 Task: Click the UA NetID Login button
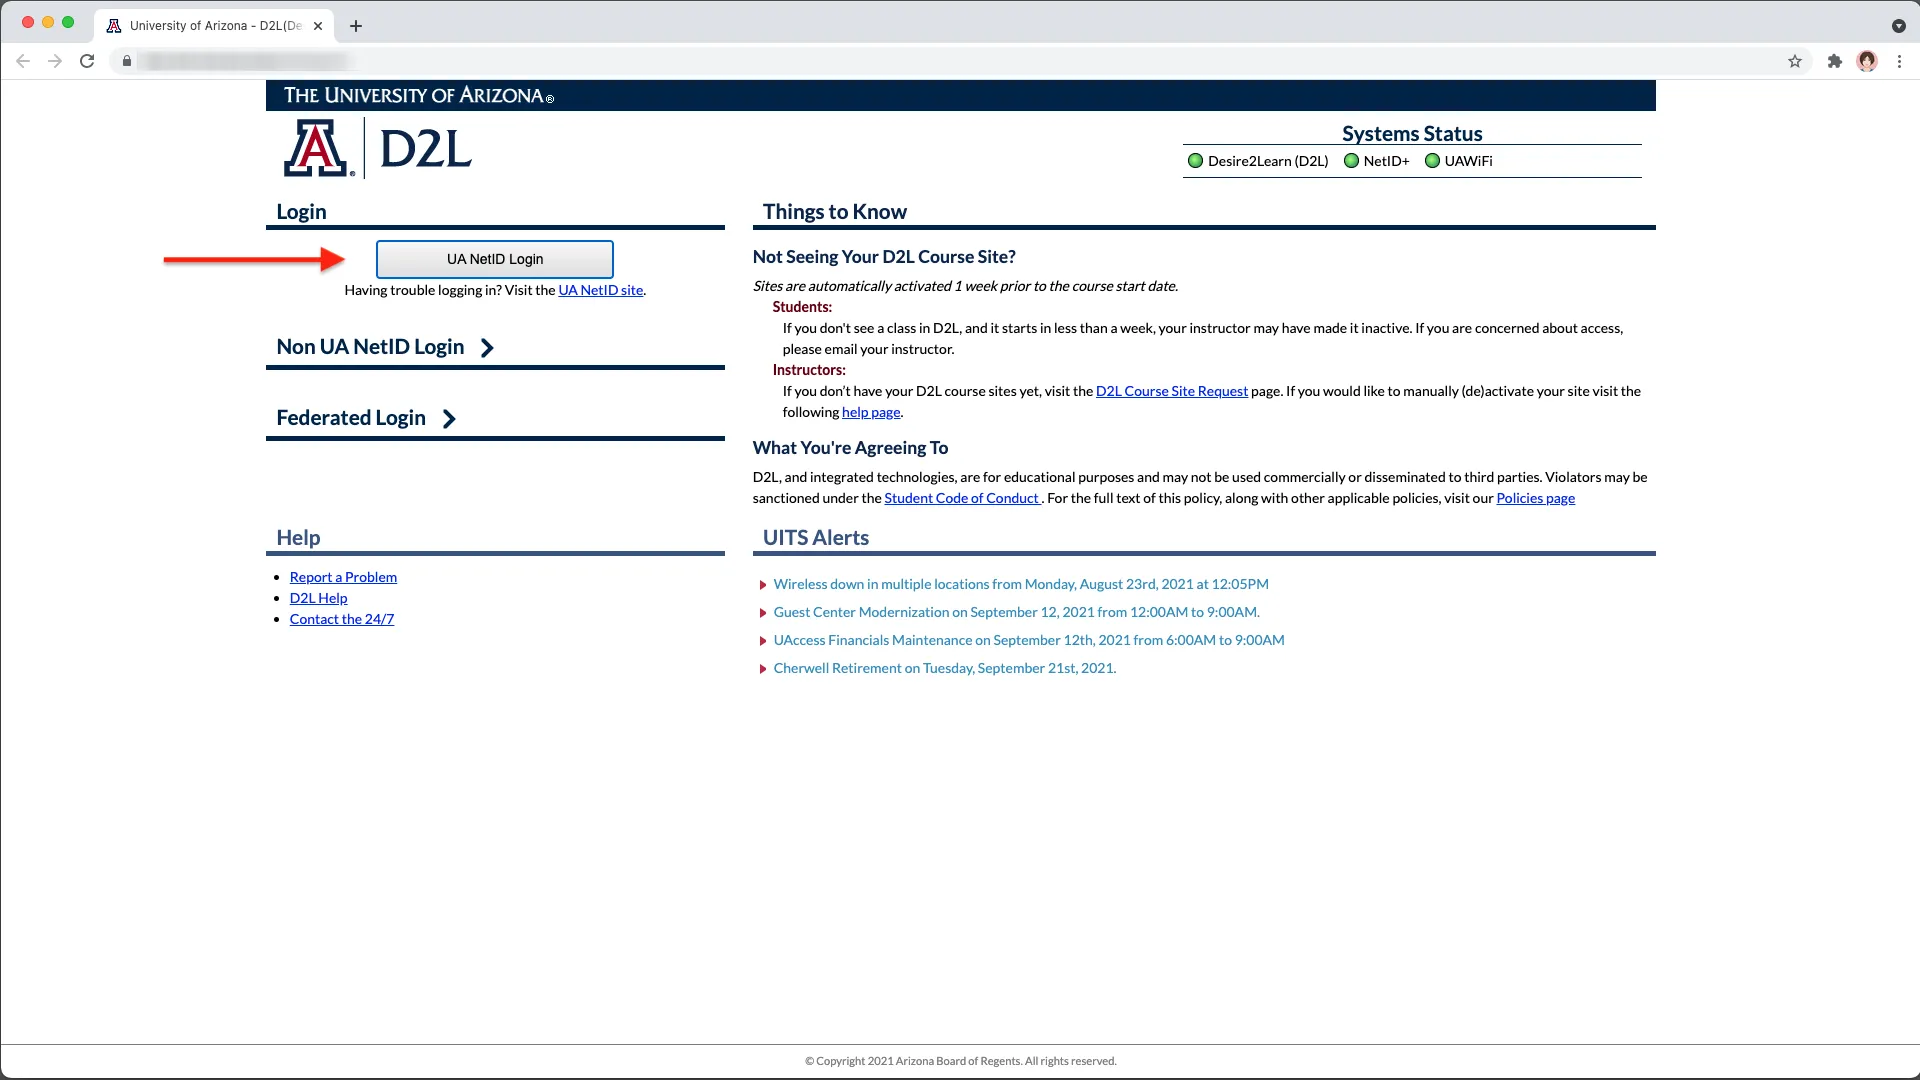[494, 259]
